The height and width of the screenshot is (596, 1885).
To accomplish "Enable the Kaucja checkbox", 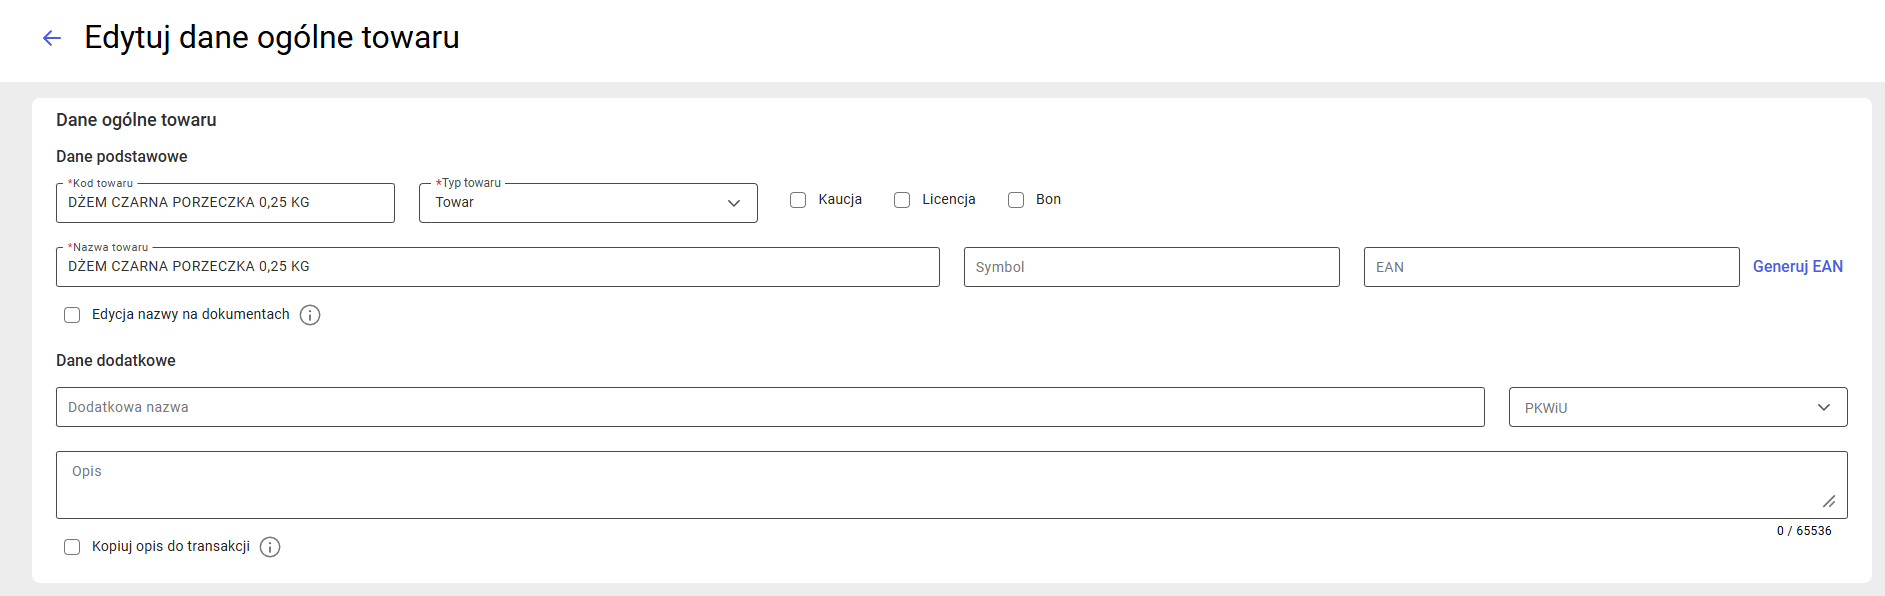I will point(798,200).
